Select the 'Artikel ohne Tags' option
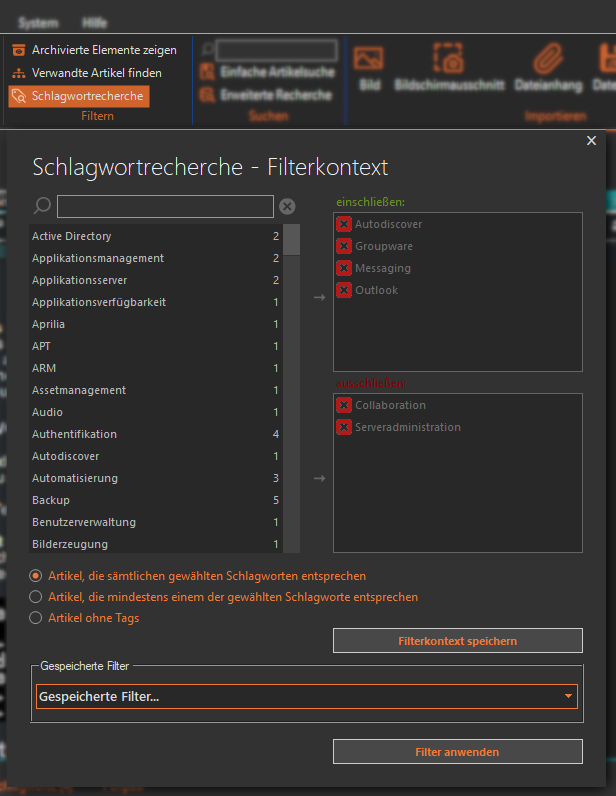 coord(36,618)
